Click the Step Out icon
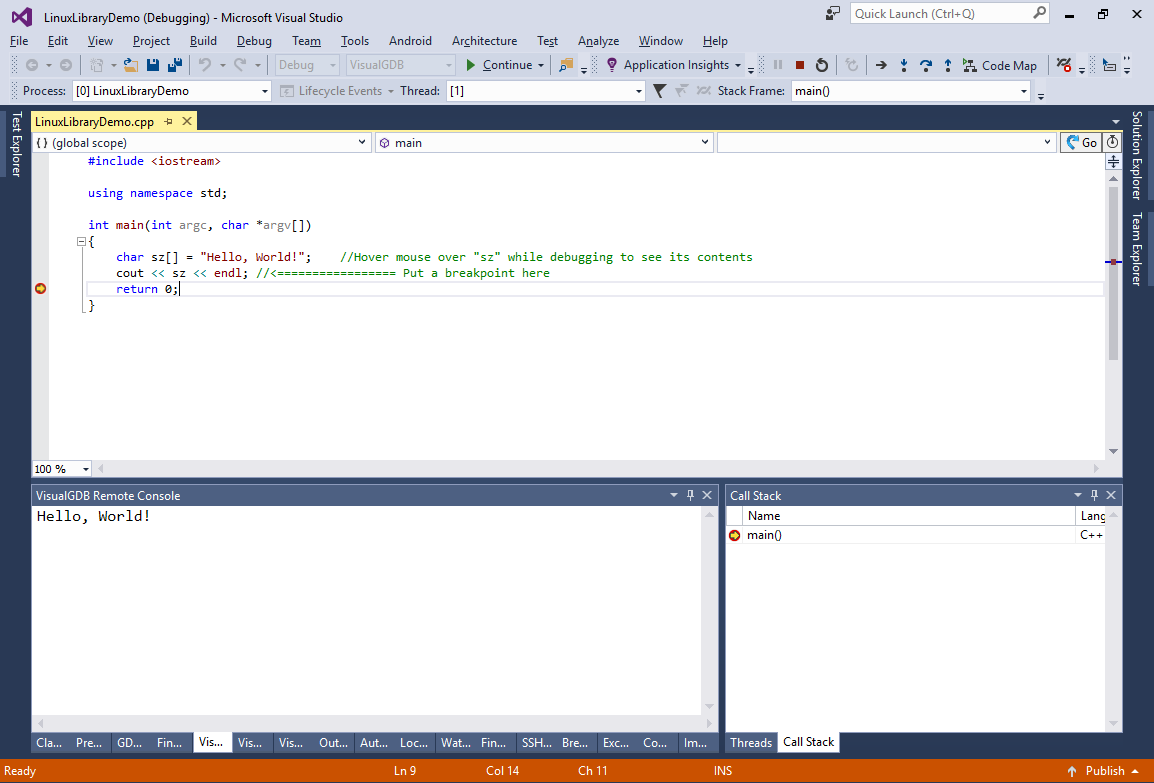 948,65
